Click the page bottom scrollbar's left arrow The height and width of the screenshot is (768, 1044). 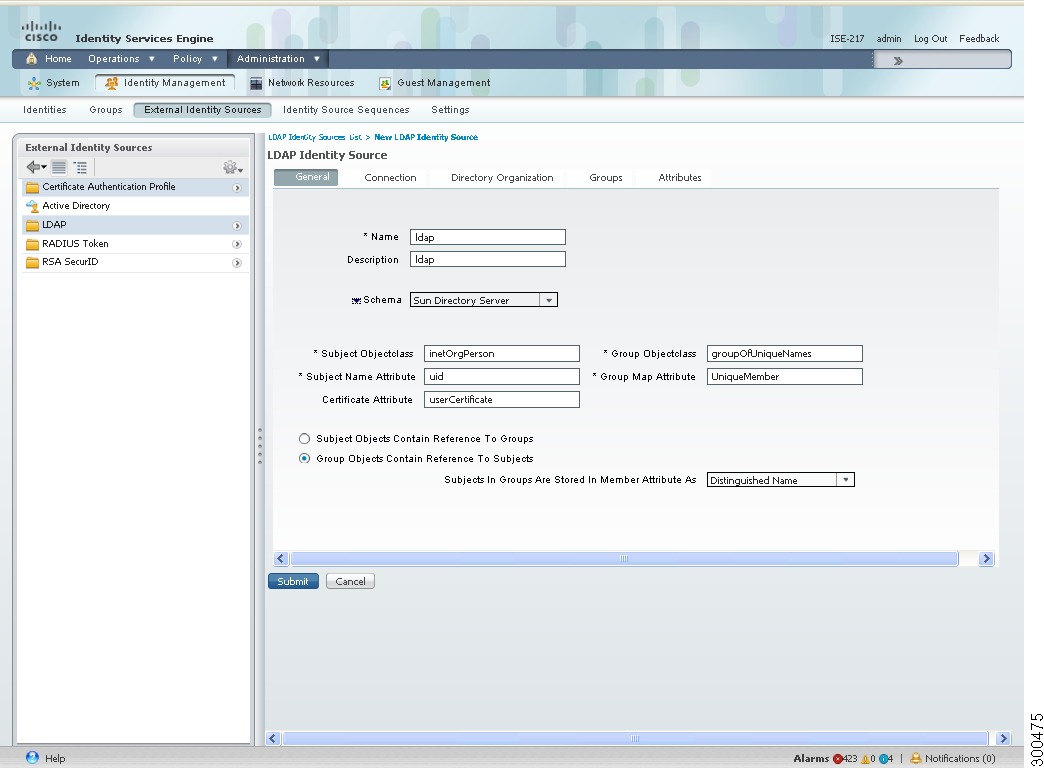point(272,738)
